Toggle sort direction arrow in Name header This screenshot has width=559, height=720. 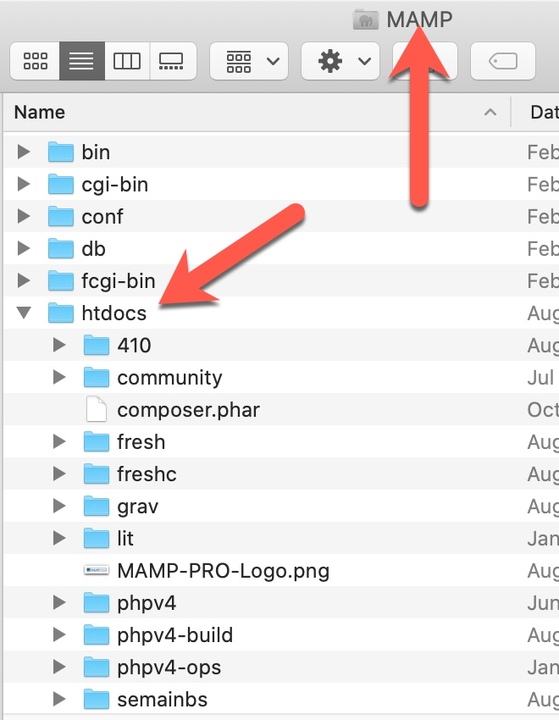pos(490,112)
